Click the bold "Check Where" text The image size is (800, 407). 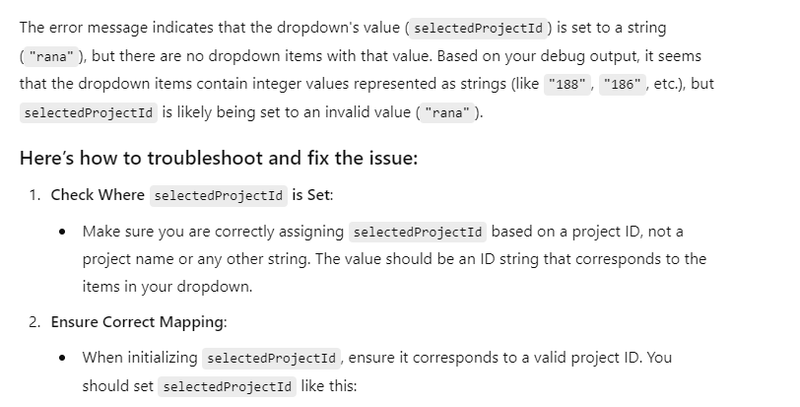point(97,195)
